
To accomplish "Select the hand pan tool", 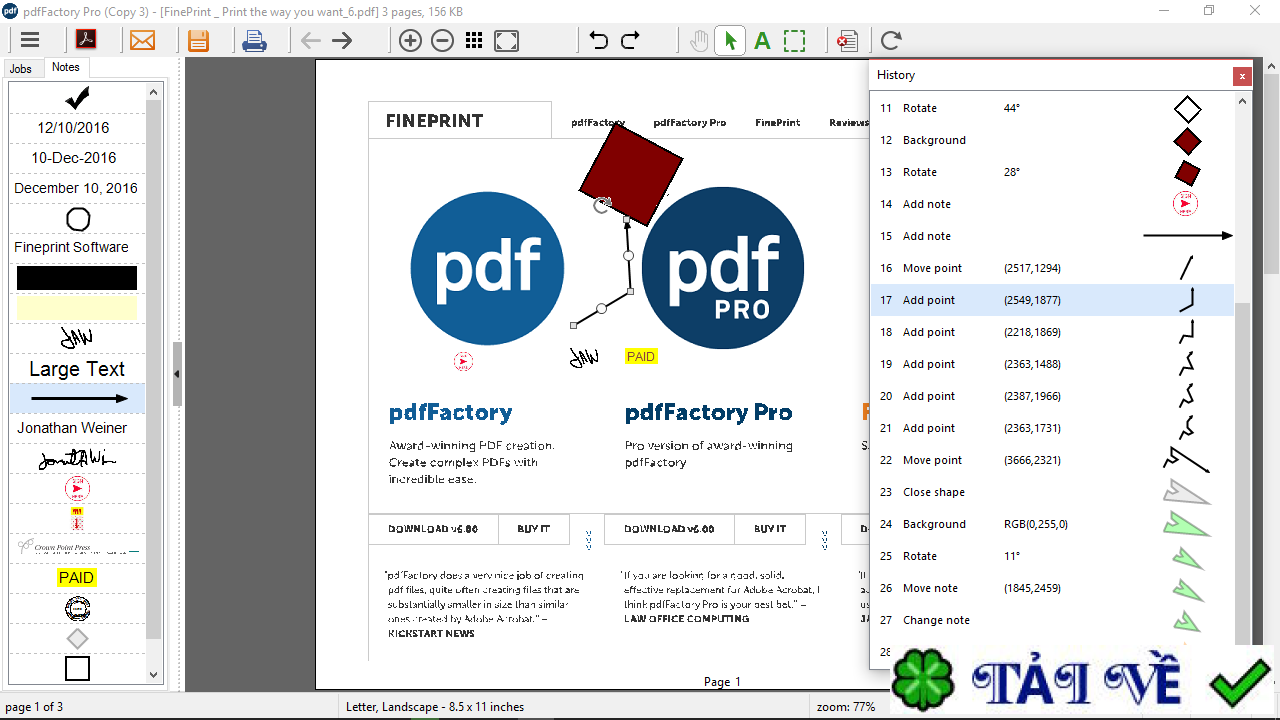I will [697, 41].
